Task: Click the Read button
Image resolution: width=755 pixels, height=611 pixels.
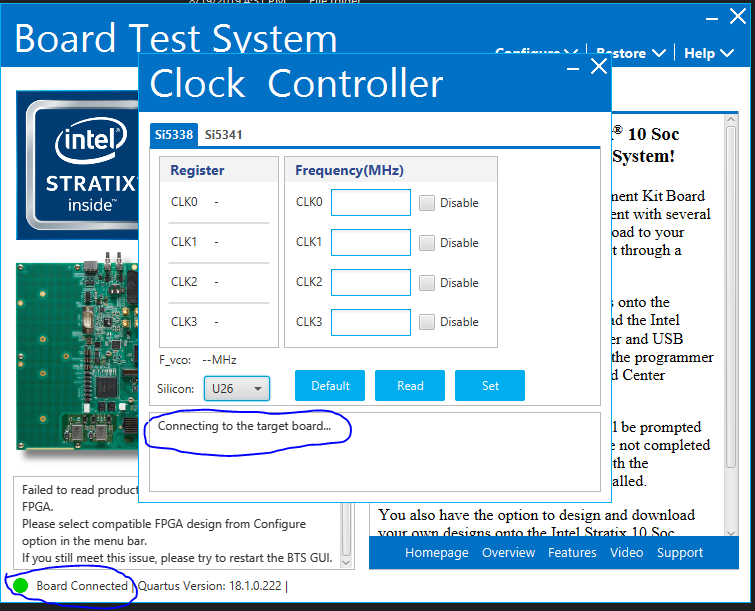Action: (x=410, y=386)
